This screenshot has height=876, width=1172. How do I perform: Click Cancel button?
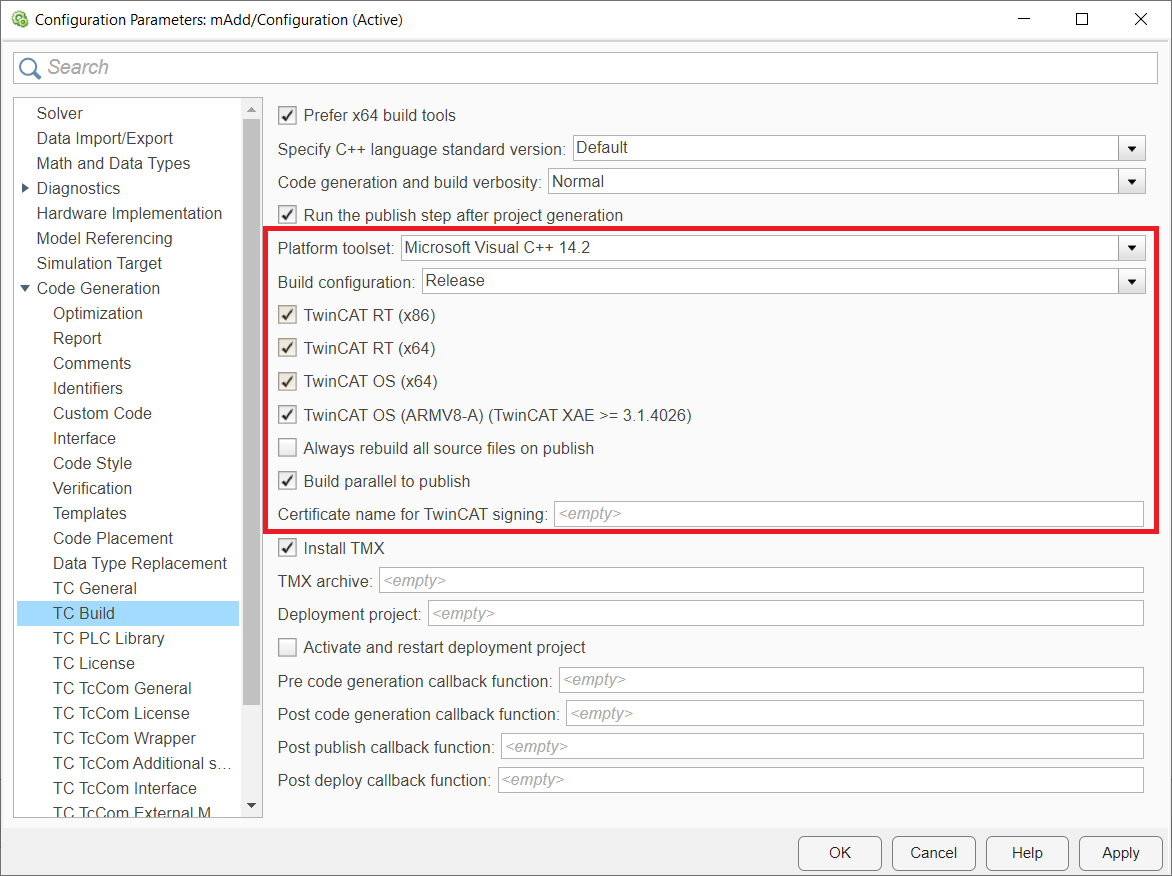pos(933,853)
